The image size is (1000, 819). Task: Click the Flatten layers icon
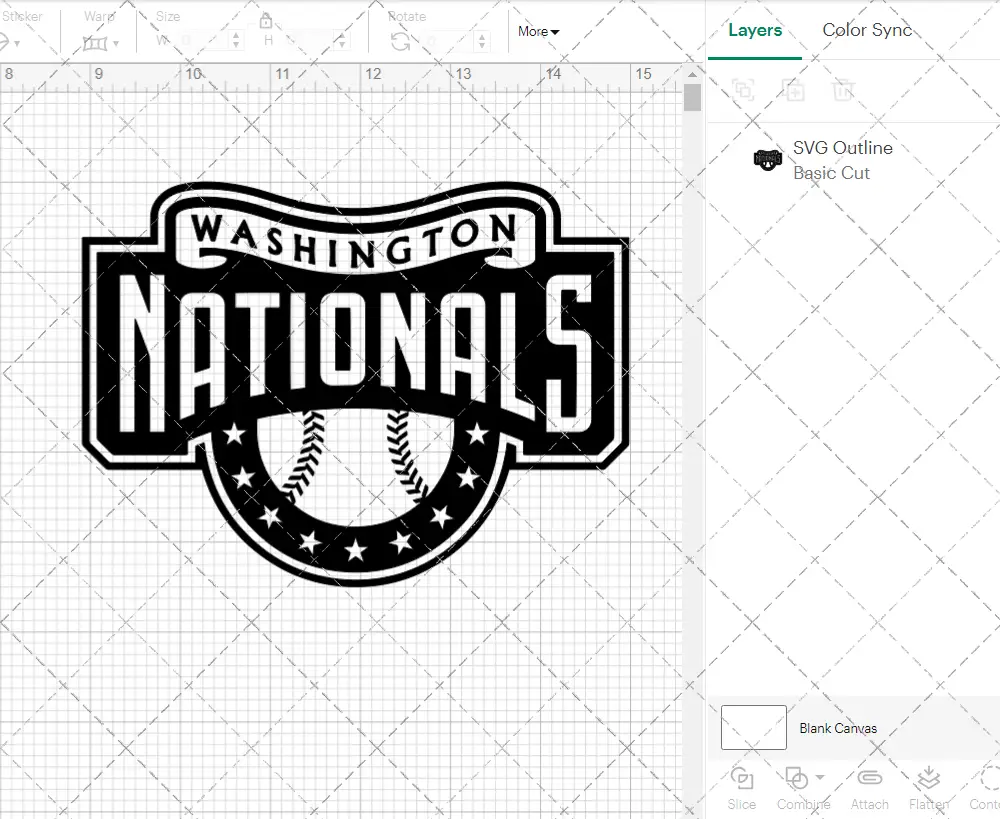point(928,779)
